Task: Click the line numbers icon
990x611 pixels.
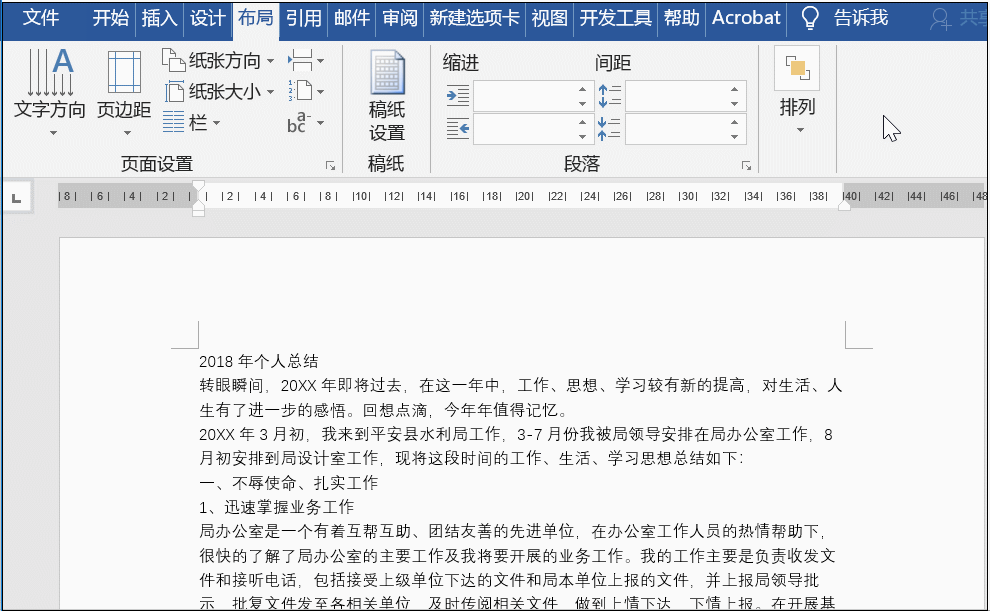Action: point(301,92)
